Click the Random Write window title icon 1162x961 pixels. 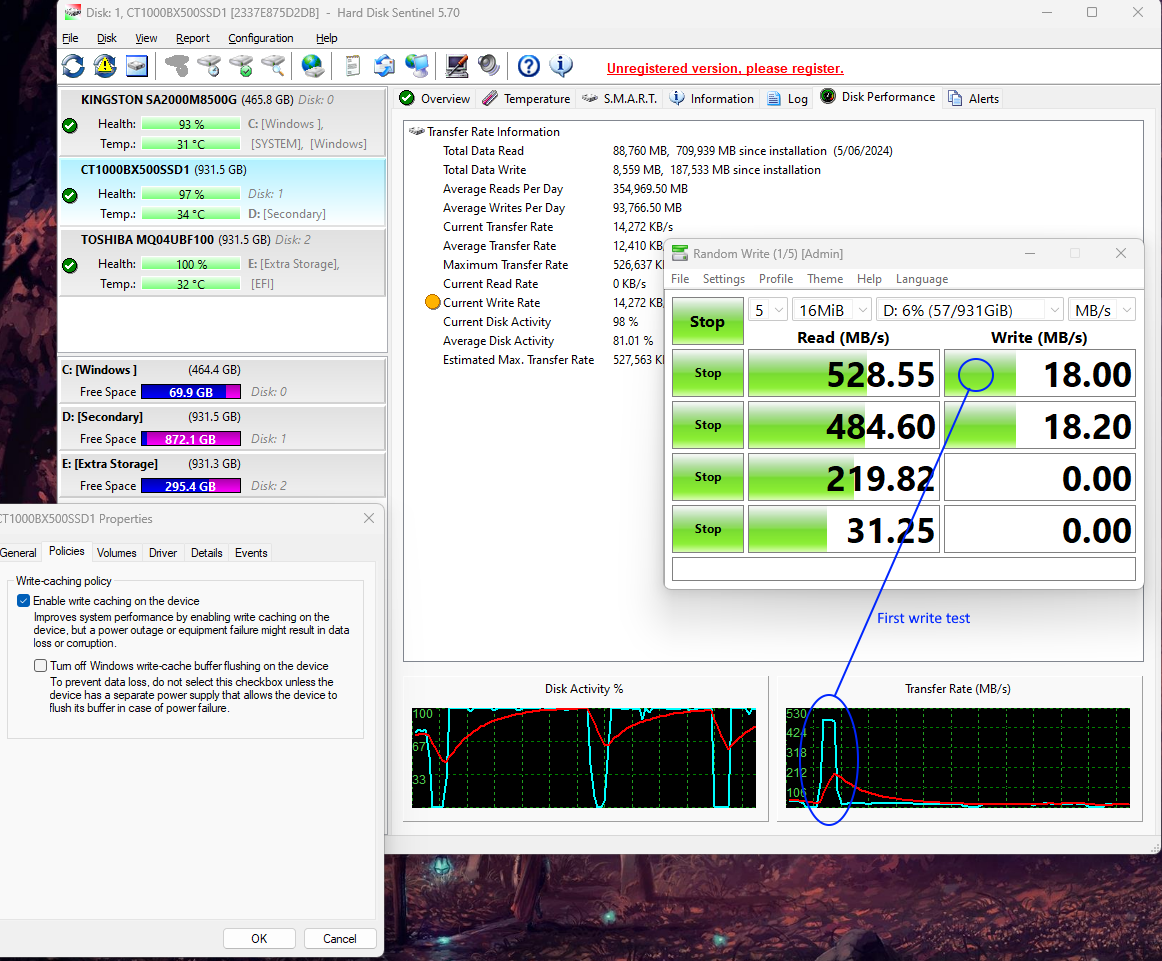[x=680, y=253]
